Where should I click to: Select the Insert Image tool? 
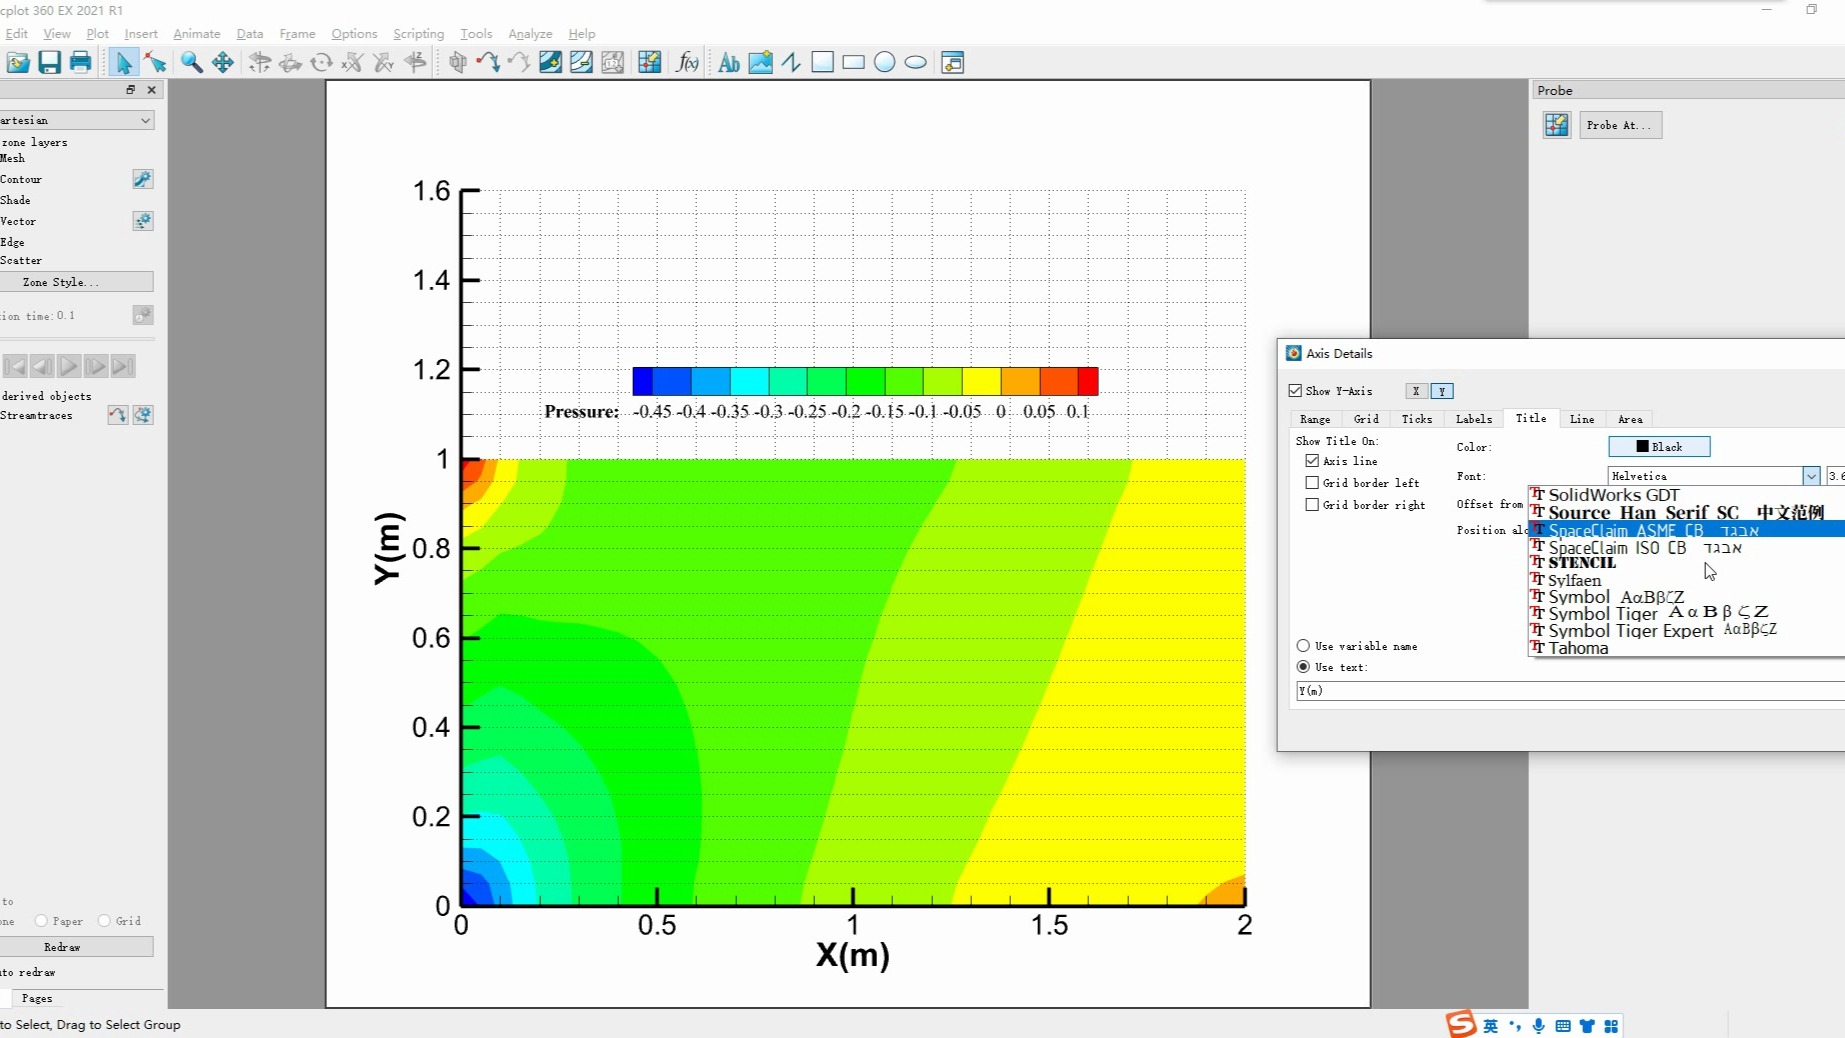[760, 63]
